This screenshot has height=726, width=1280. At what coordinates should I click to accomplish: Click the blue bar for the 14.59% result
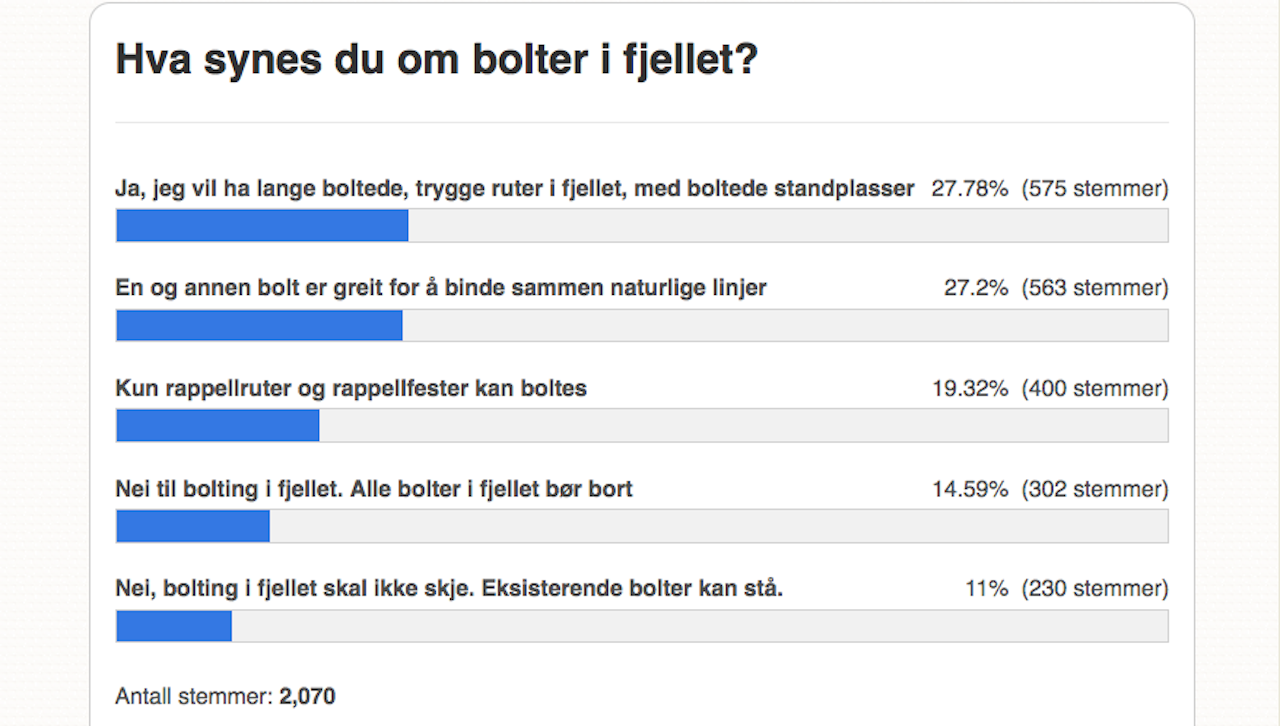click(x=193, y=526)
